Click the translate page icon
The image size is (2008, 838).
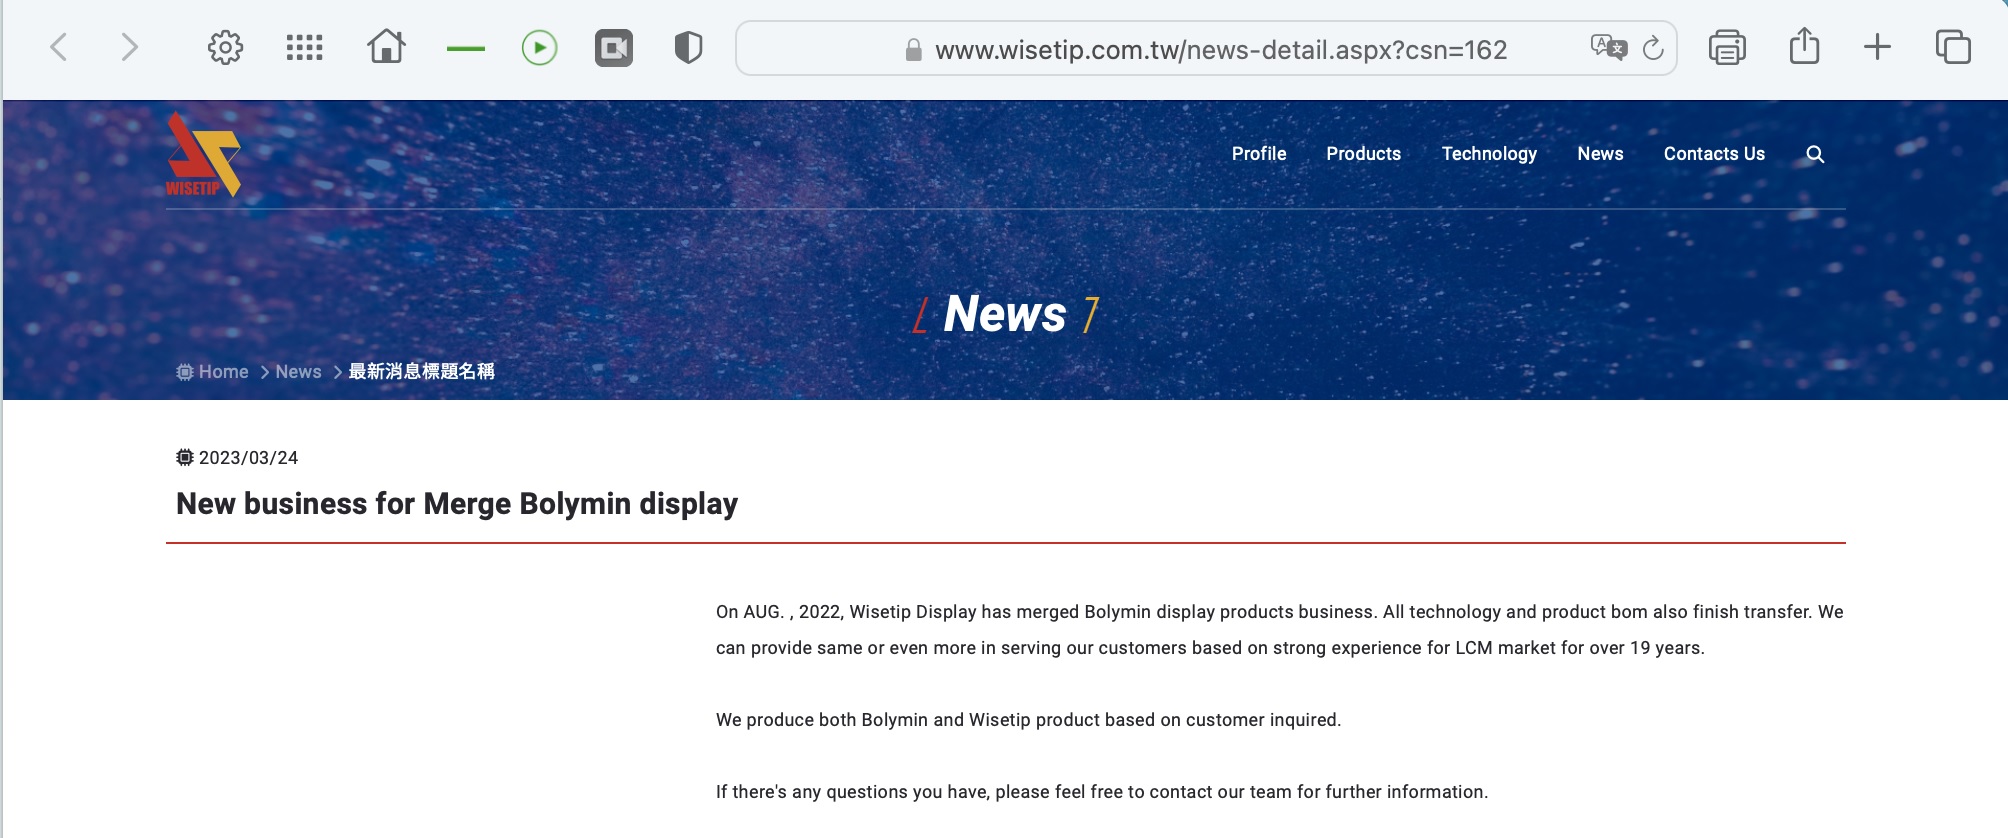click(x=1609, y=47)
